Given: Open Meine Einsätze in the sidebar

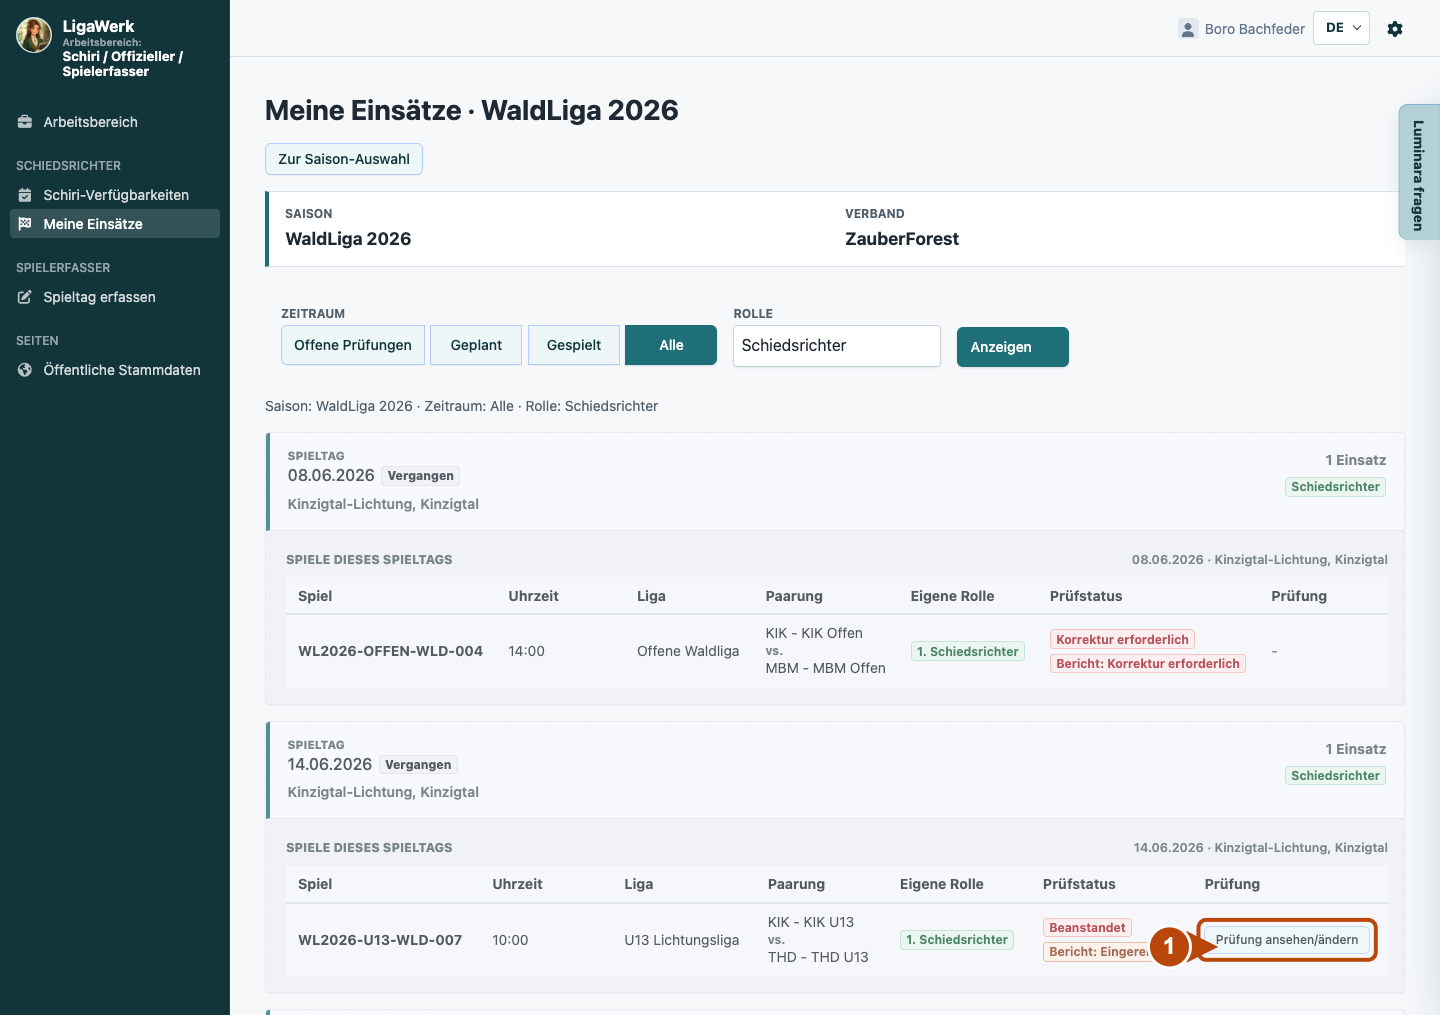Looking at the screenshot, I should click(115, 224).
